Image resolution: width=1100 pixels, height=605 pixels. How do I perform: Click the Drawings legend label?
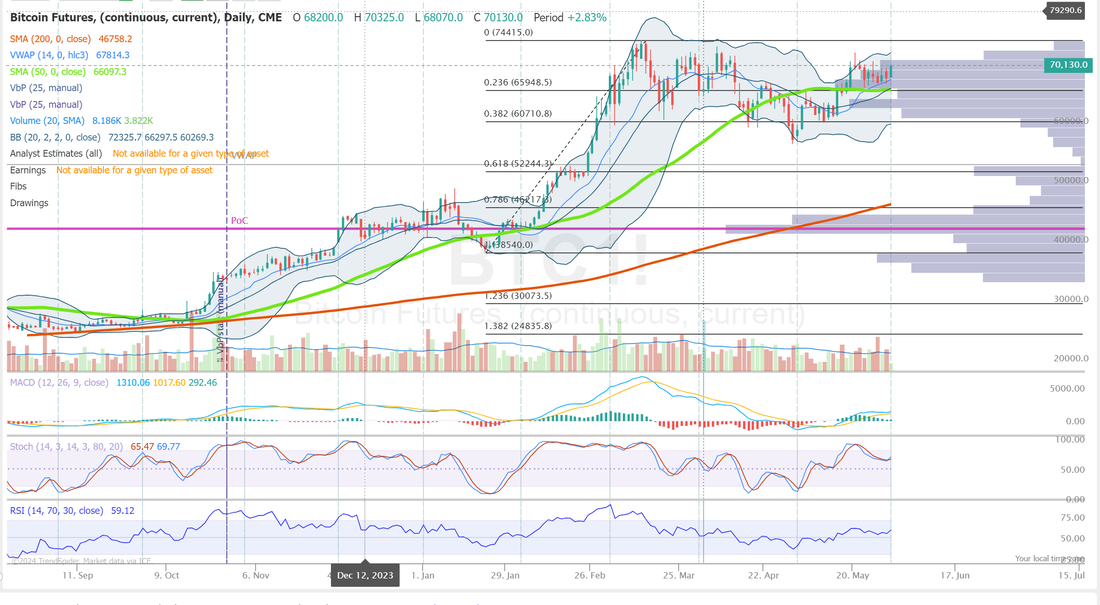pos(29,203)
